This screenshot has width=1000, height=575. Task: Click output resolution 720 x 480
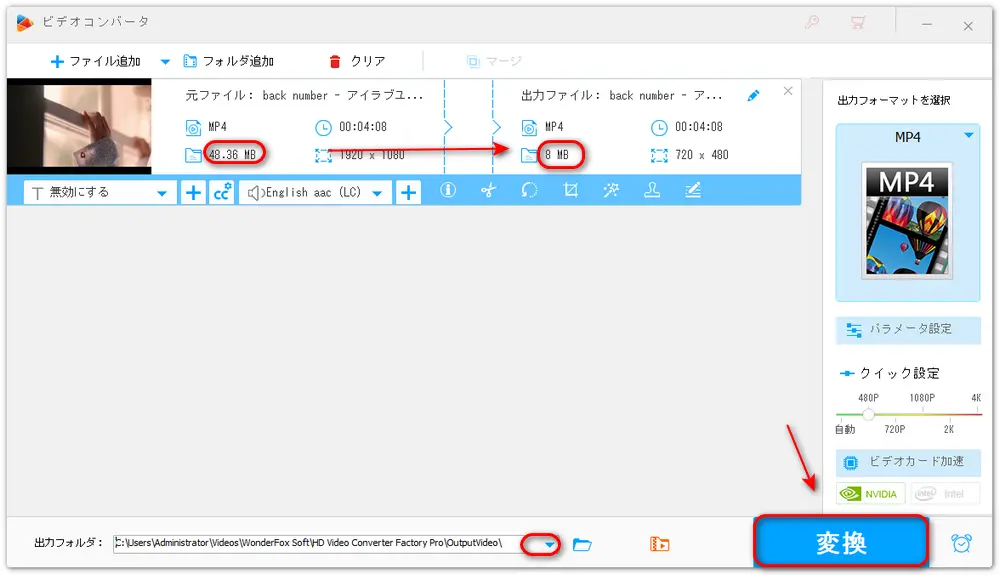click(x=702, y=155)
